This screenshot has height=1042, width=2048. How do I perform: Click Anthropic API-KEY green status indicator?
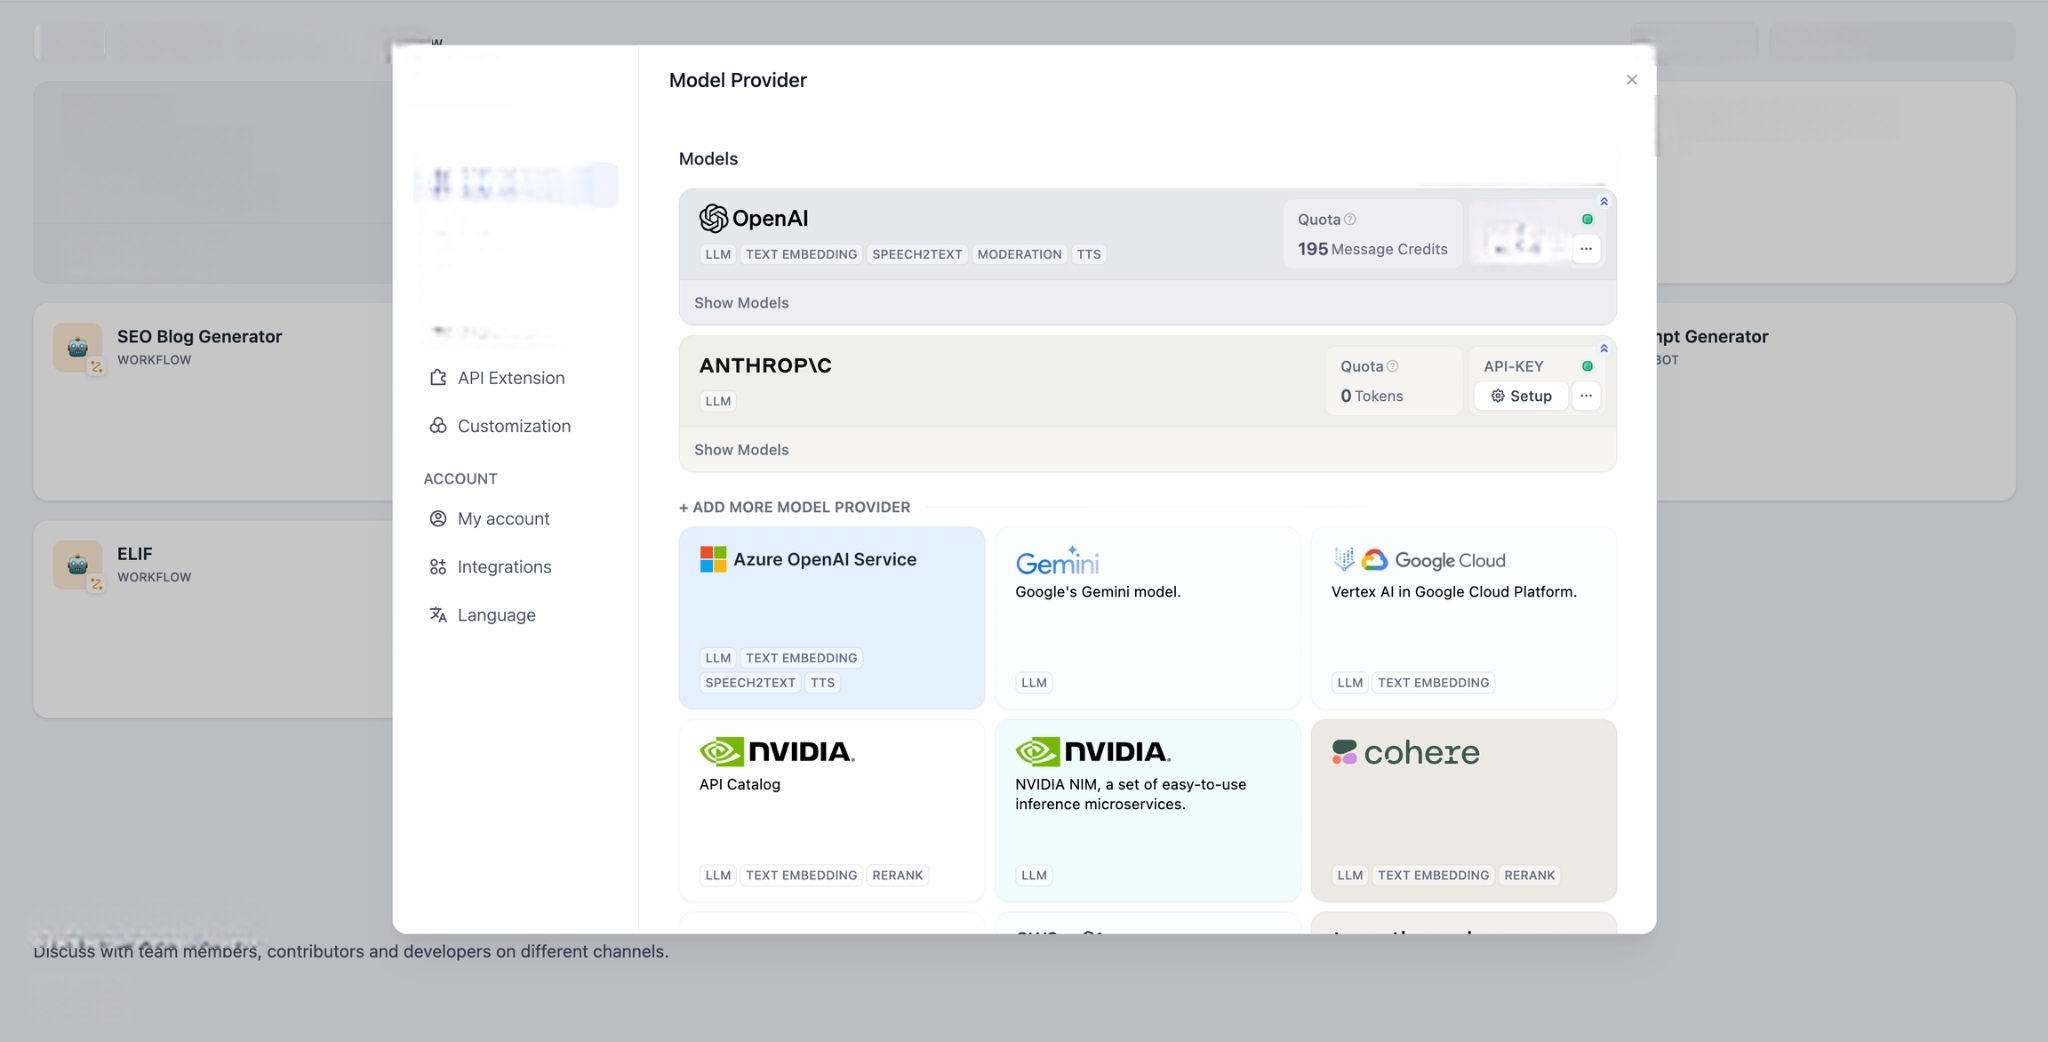pos(1587,366)
